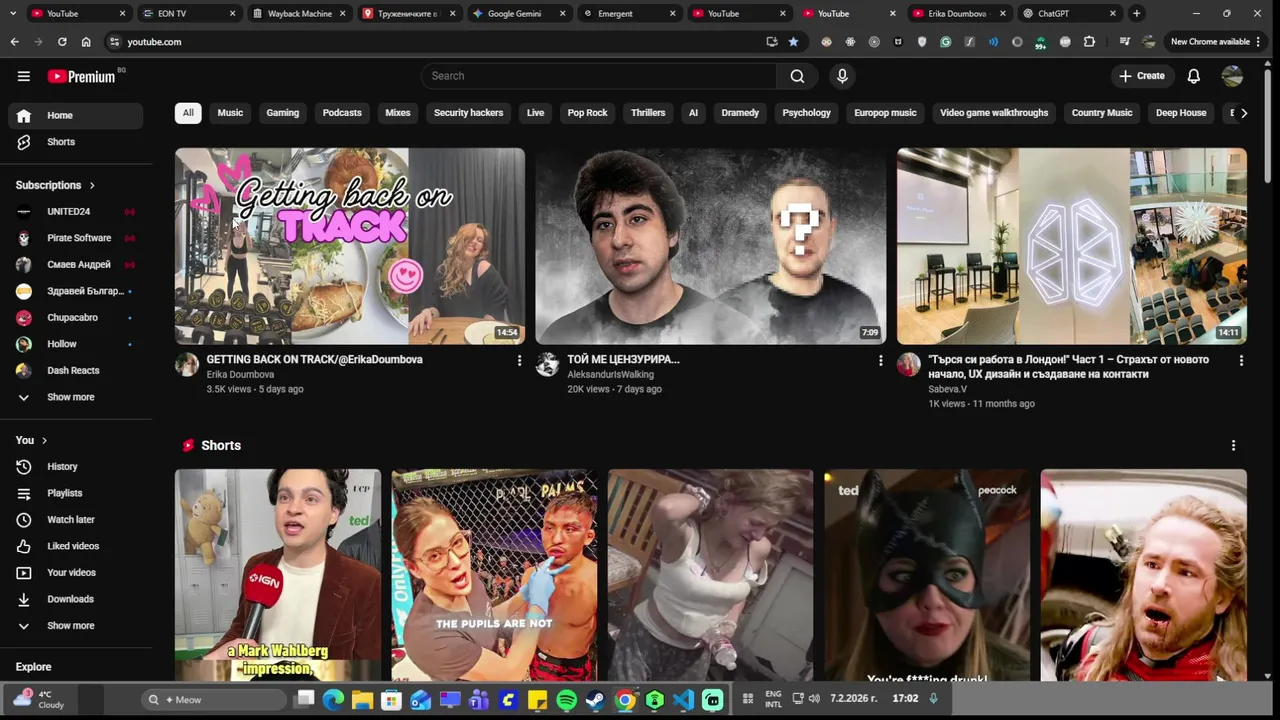Click the Grammarly extension icon

(x=945, y=42)
